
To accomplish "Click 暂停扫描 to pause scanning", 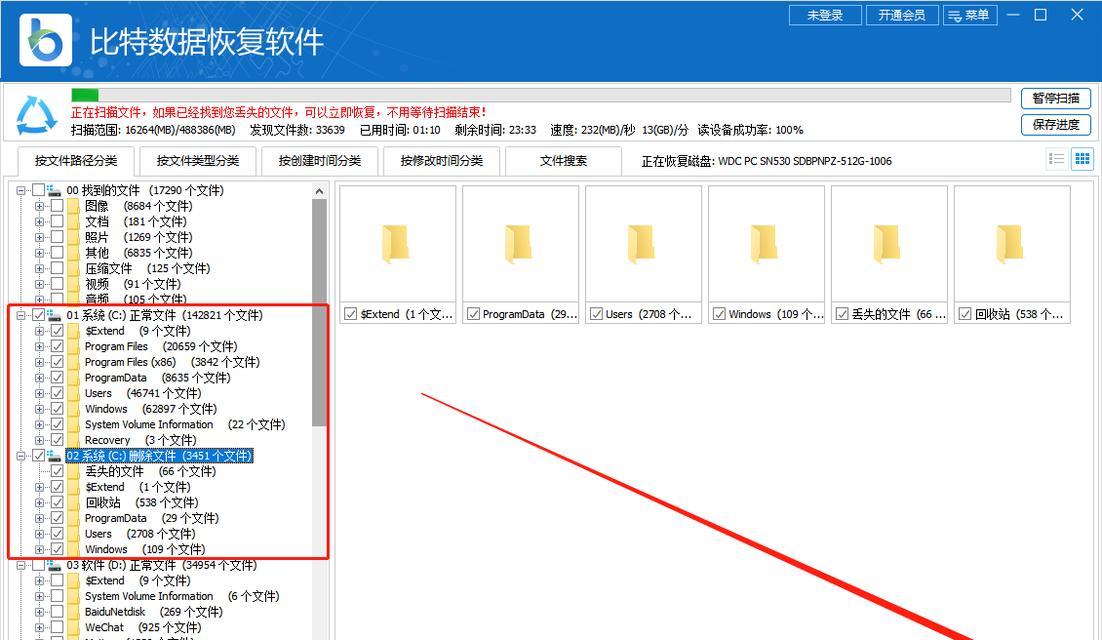I will [1056, 98].
